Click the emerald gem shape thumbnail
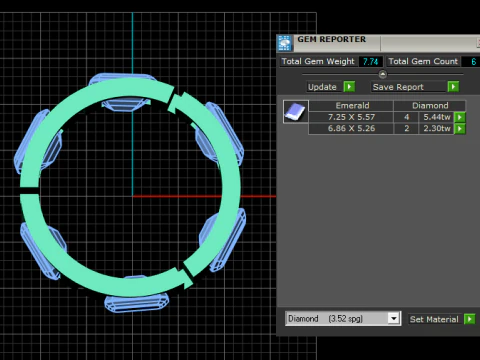The width and height of the screenshot is (480, 360). click(x=296, y=112)
